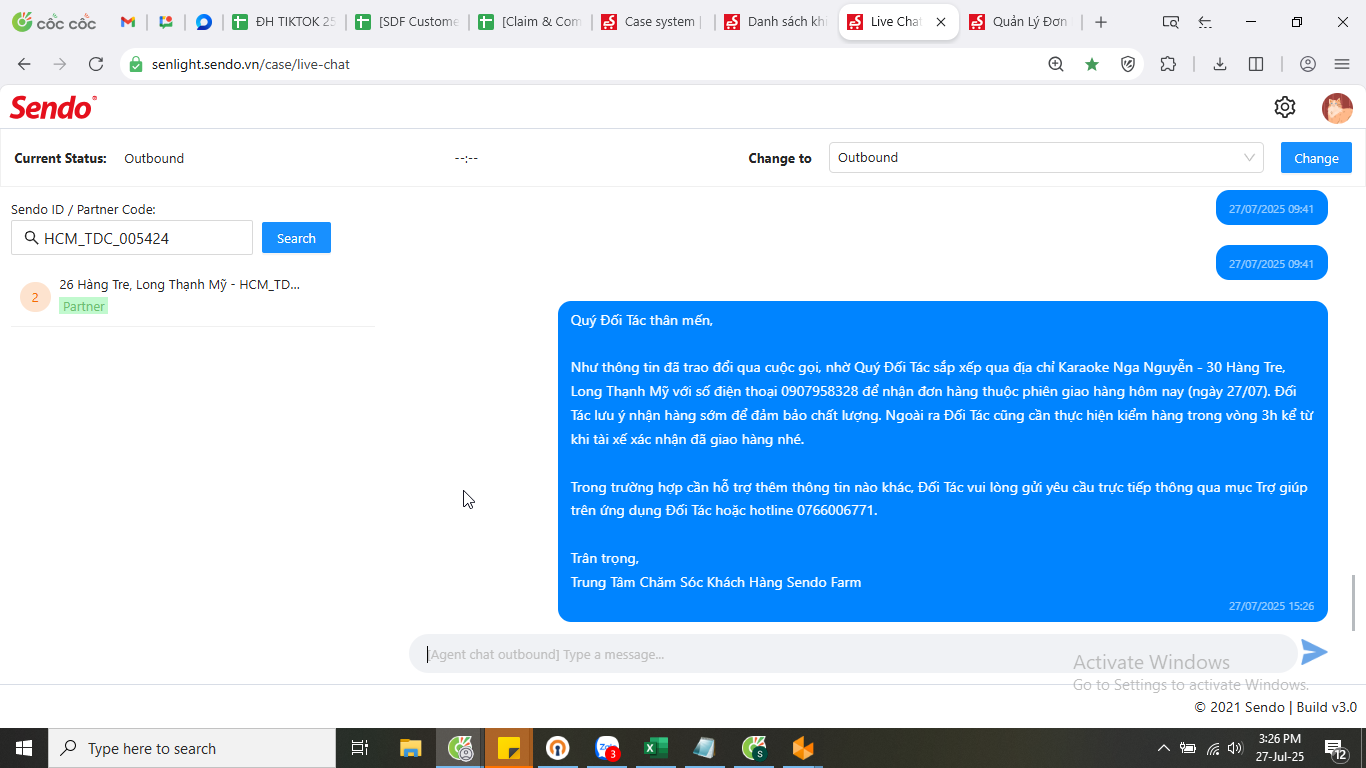Click the 27/07/2025 15:26 message timestamp
Viewport: 1366px width, 768px height.
coord(1271,606)
